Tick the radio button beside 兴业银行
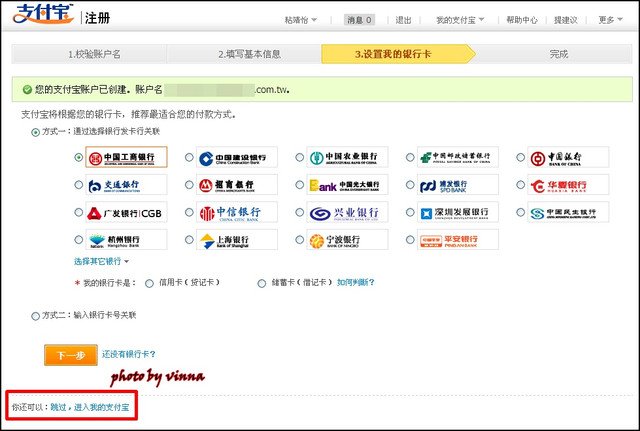This screenshot has height=431, width=640. [300, 212]
